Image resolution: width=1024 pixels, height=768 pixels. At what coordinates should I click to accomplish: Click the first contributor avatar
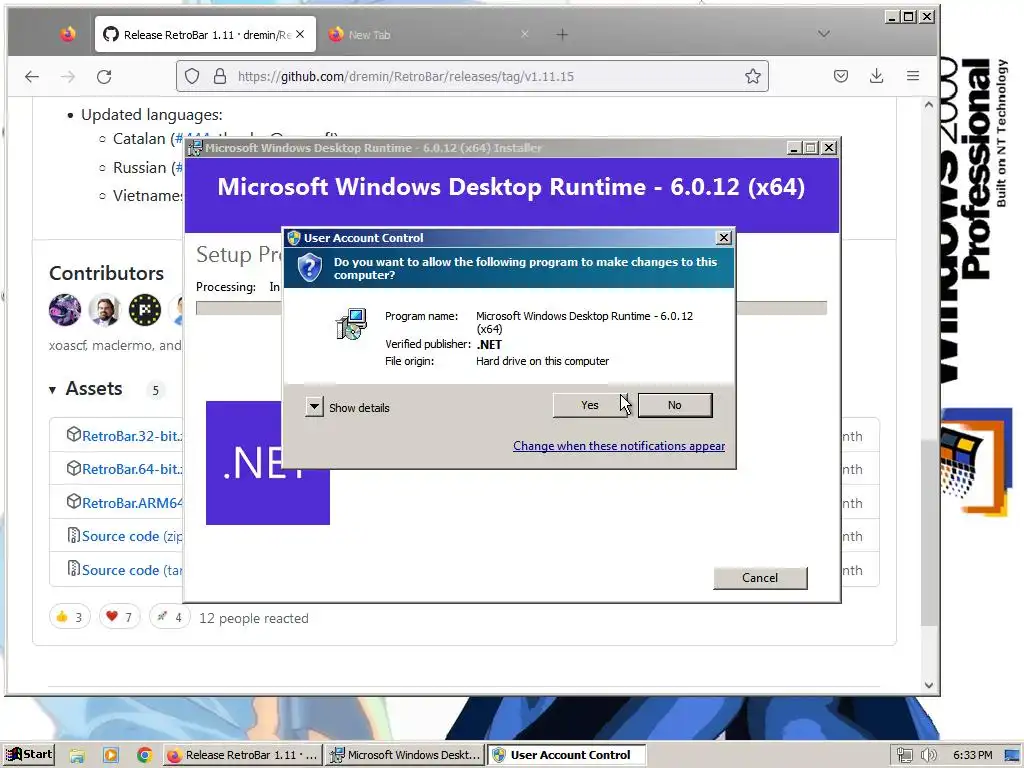click(65, 310)
